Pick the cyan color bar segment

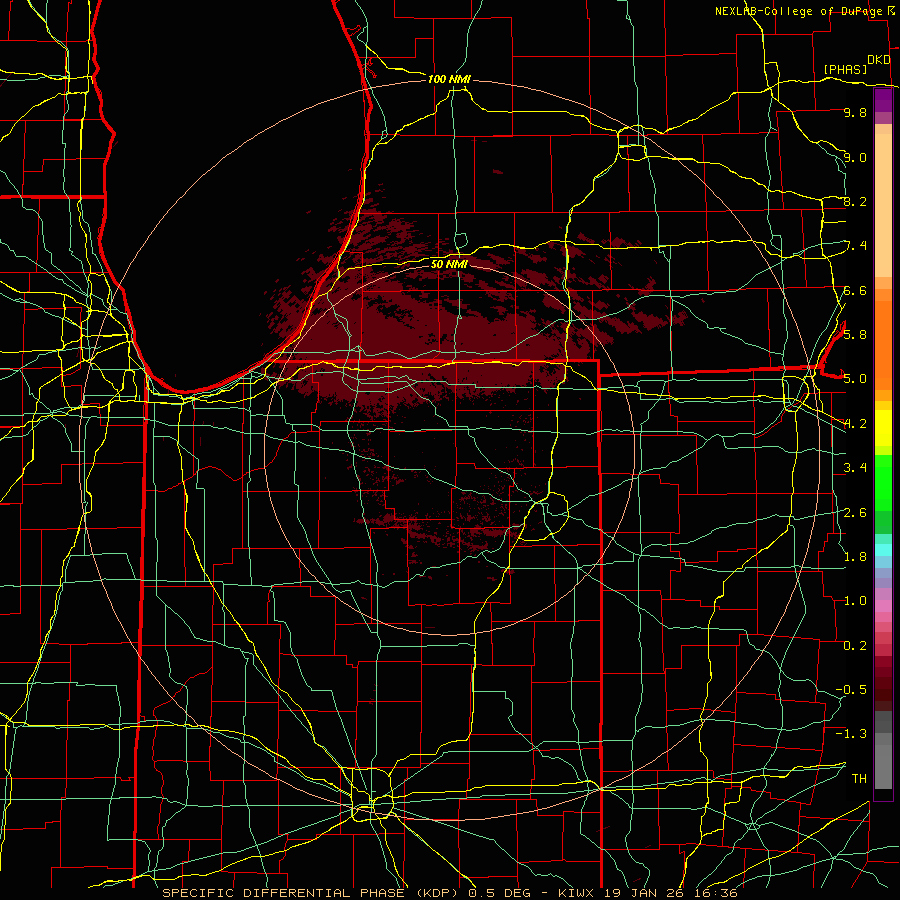883,550
